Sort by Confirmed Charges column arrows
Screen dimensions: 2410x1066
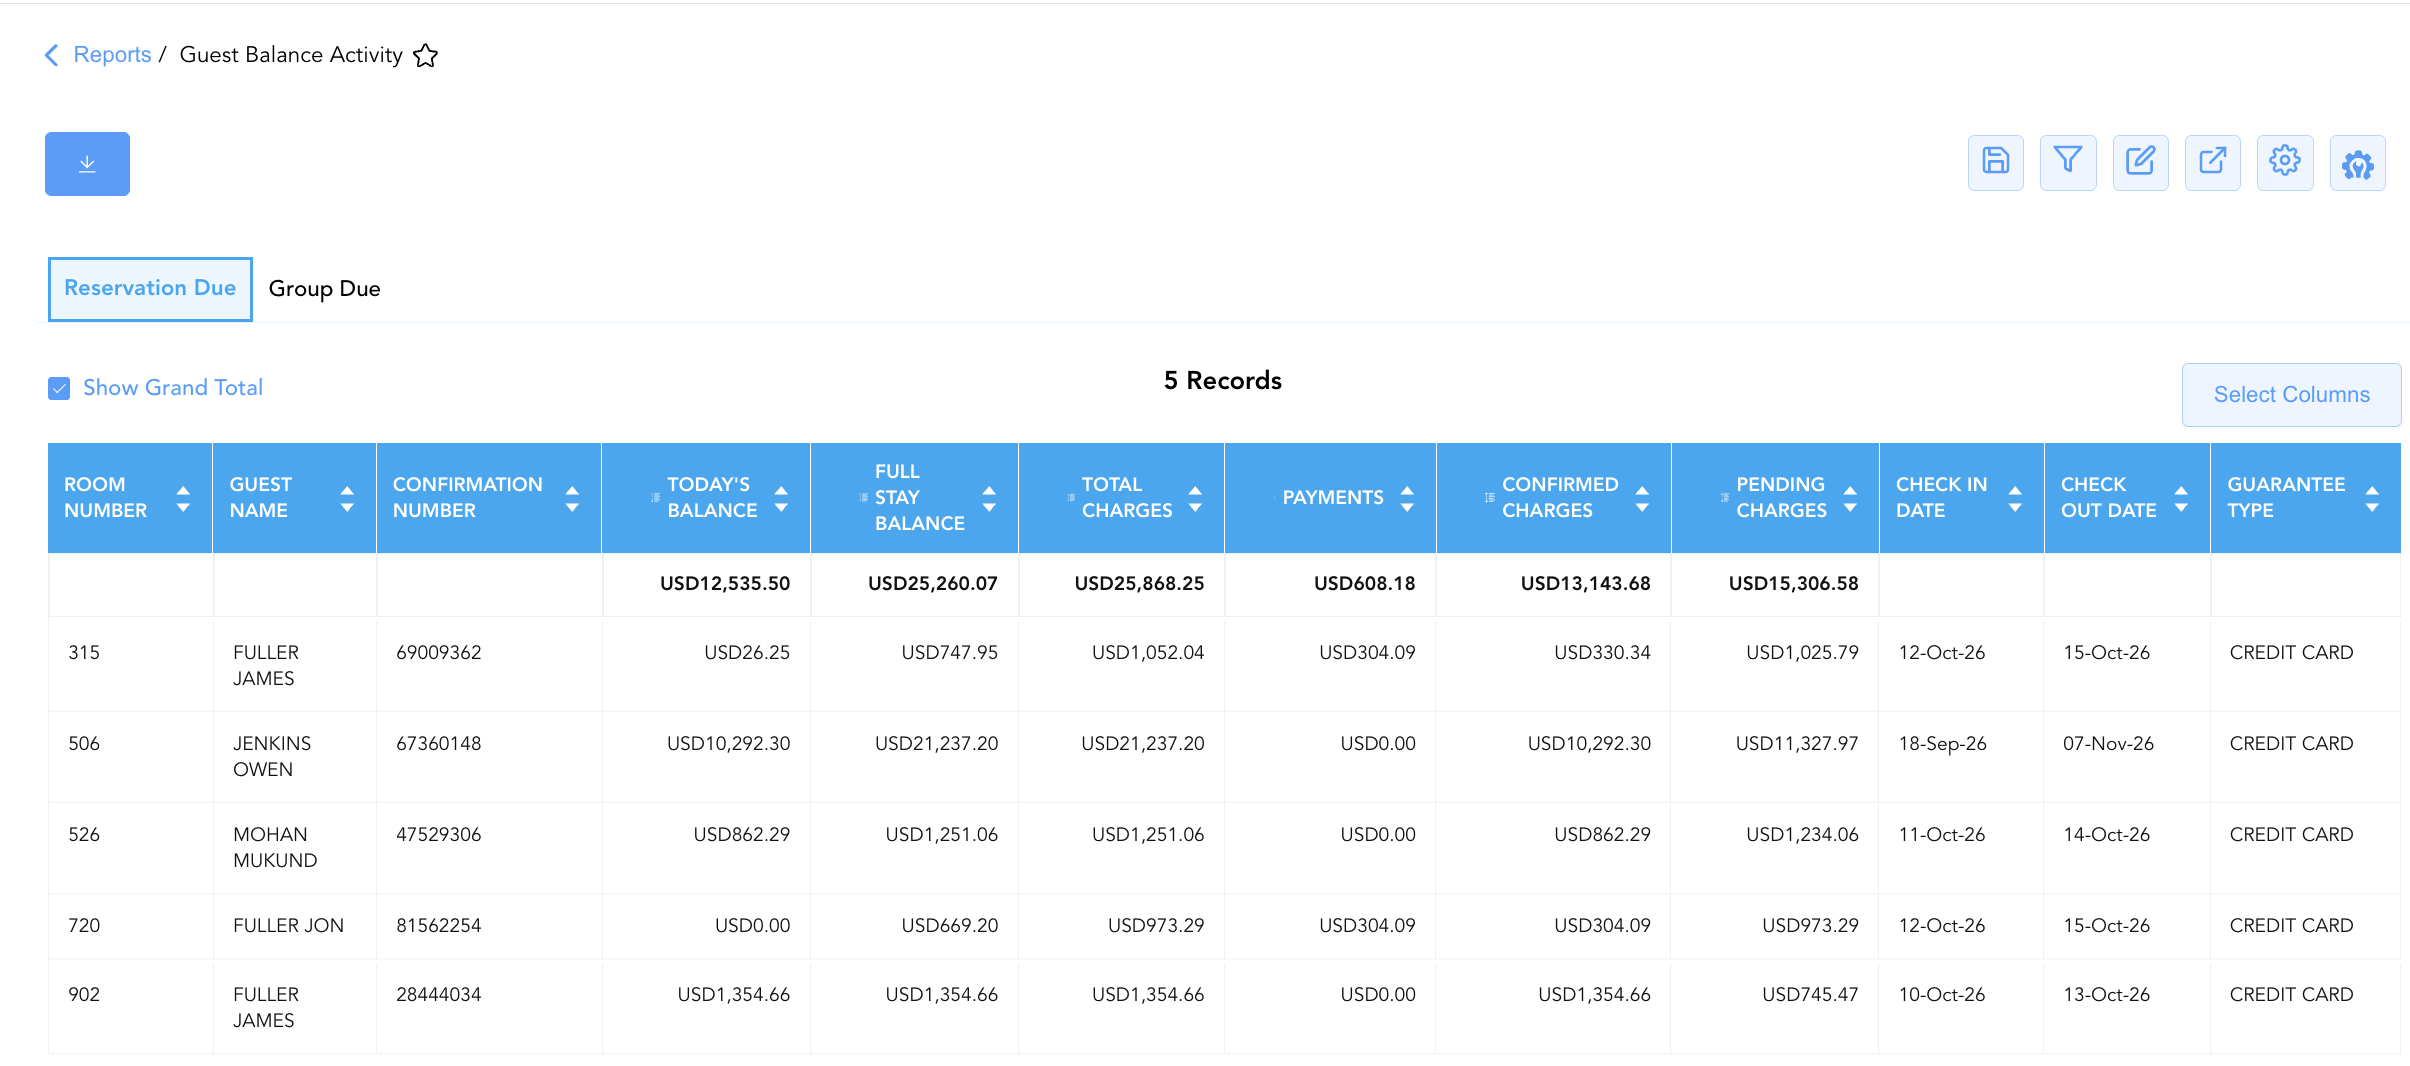[x=1642, y=498]
